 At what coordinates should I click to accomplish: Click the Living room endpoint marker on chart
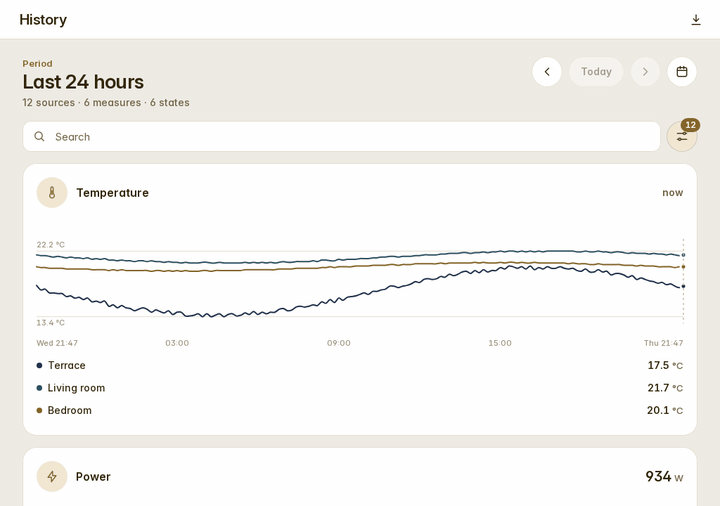click(x=683, y=255)
